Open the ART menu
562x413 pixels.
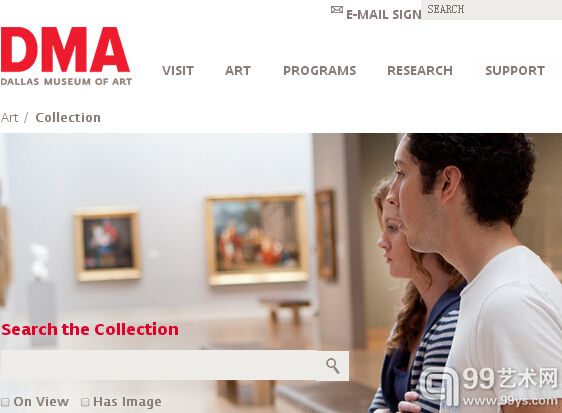point(238,71)
